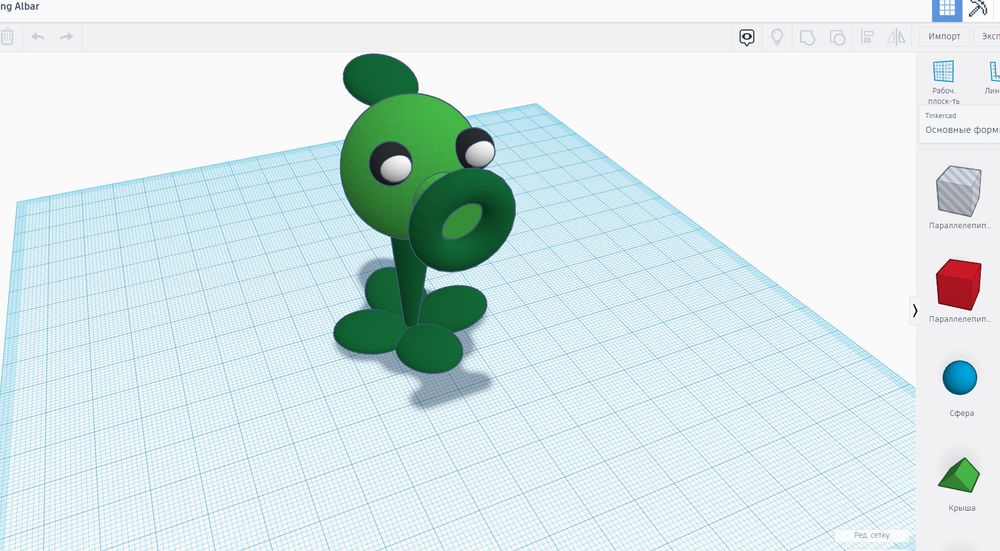Screen dimensions: 1000x551
Task: Select the front-right base leaf
Action: 429,348
